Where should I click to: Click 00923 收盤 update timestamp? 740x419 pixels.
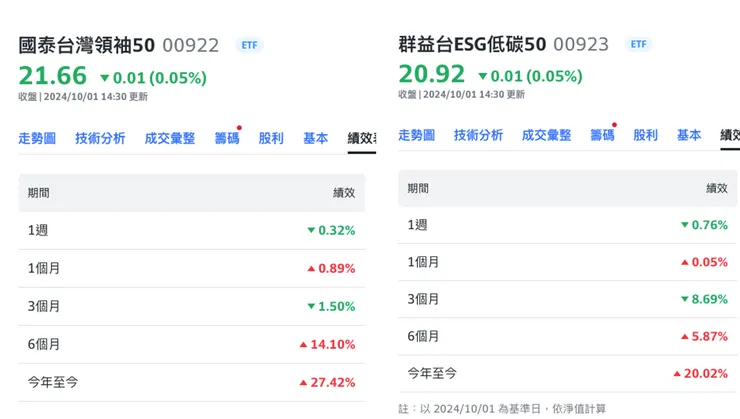coord(462,94)
